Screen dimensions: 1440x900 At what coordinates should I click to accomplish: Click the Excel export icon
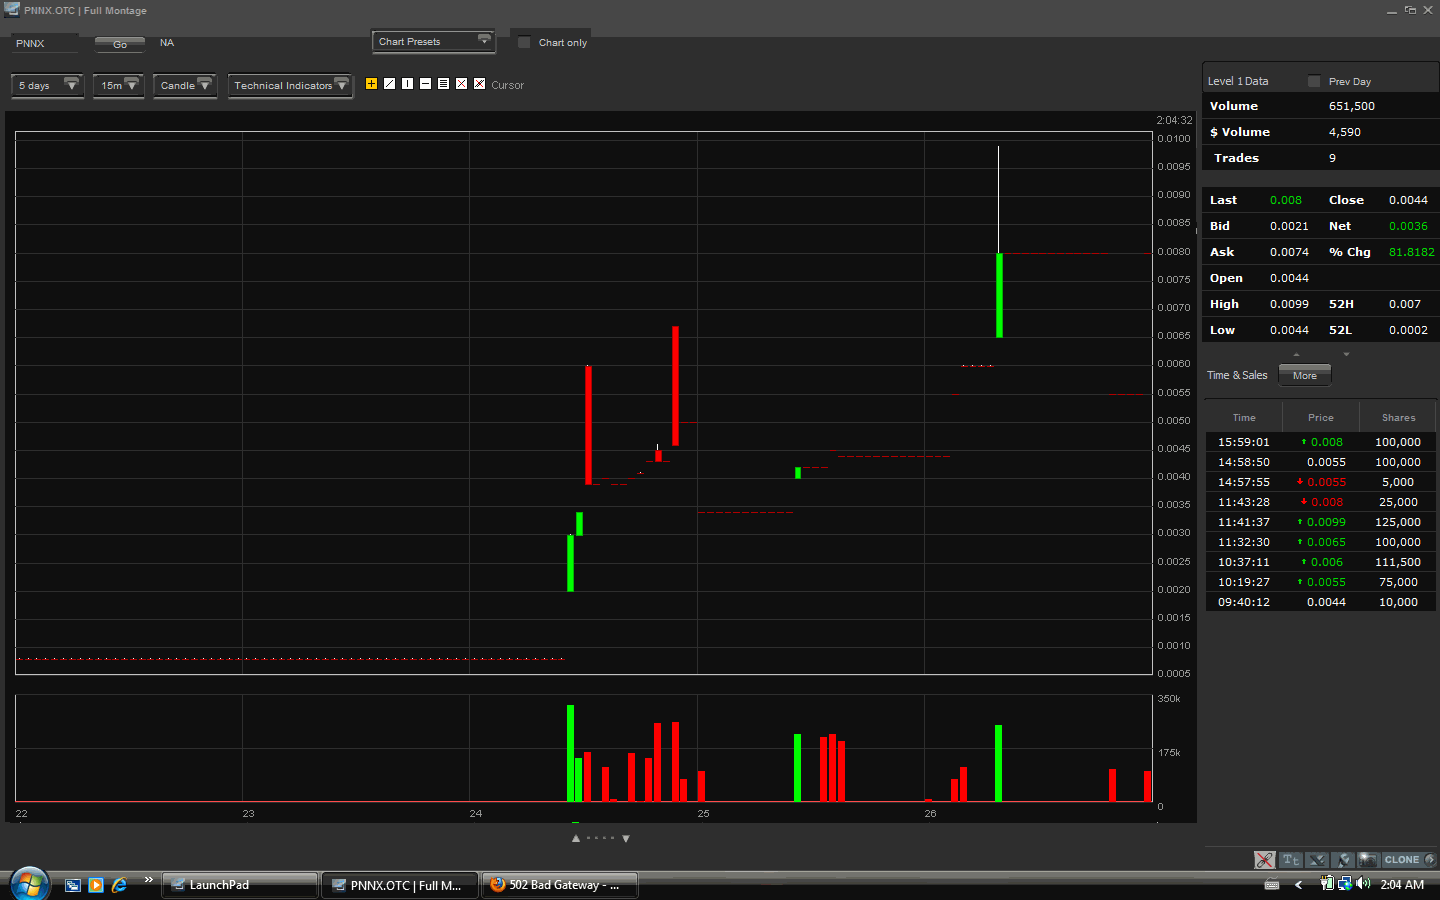click(1317, 860)
